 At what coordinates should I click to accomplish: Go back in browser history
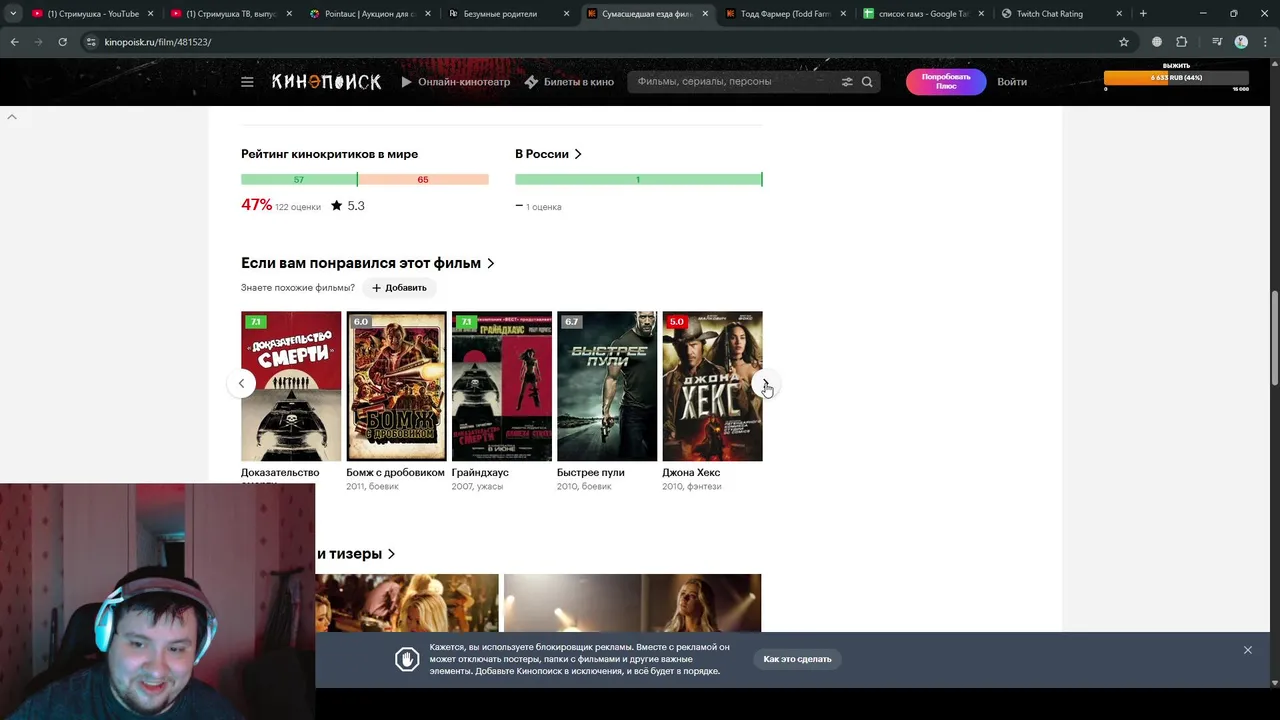pyautogui.click(x=14, y=42)
